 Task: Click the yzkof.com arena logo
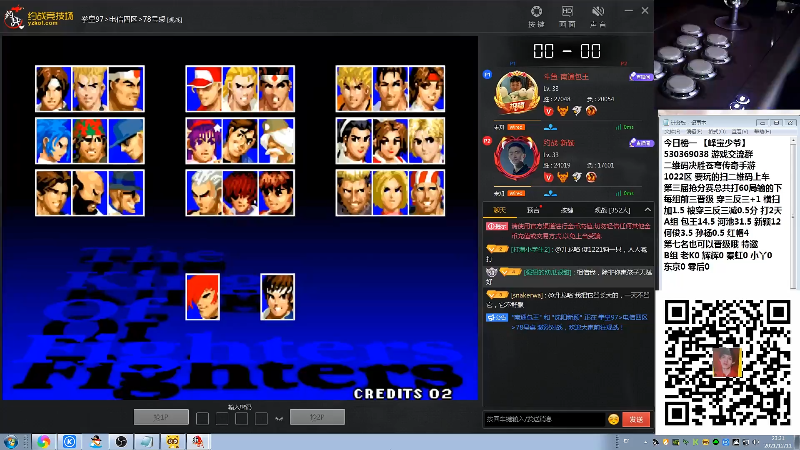(x=39, y=17)
